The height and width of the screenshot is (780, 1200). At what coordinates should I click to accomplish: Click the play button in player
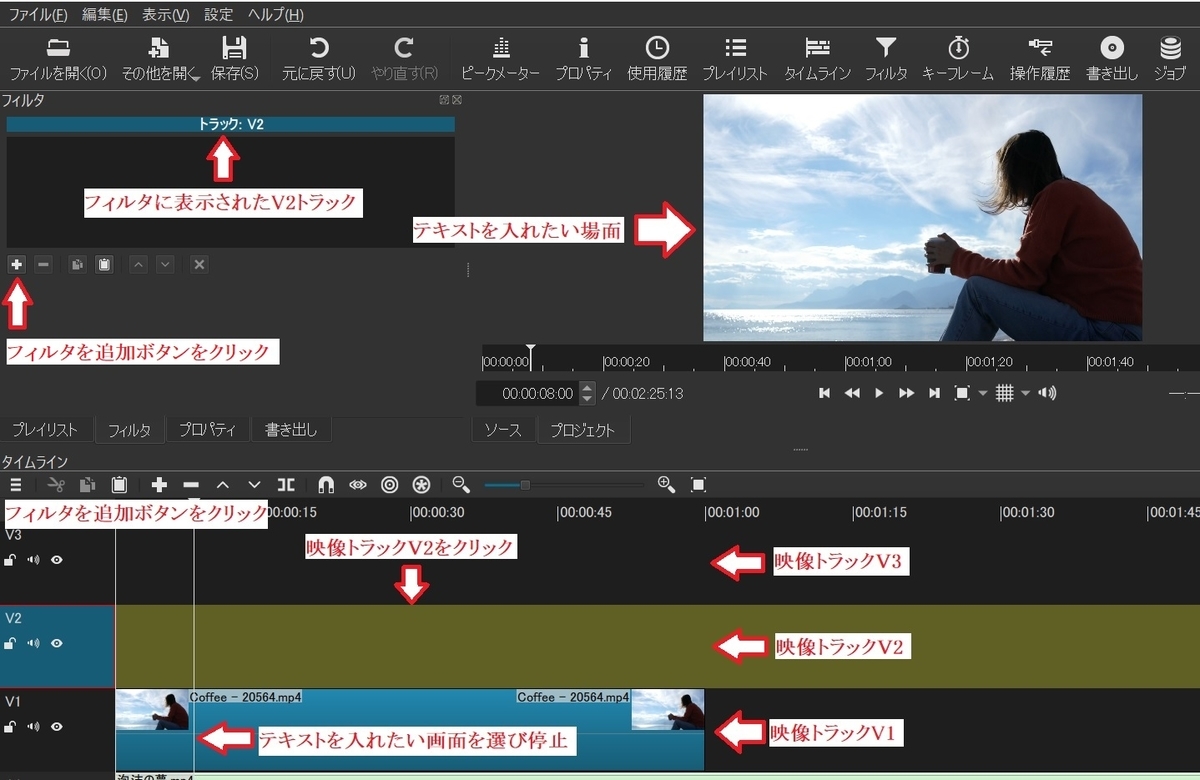click(879, 393)
